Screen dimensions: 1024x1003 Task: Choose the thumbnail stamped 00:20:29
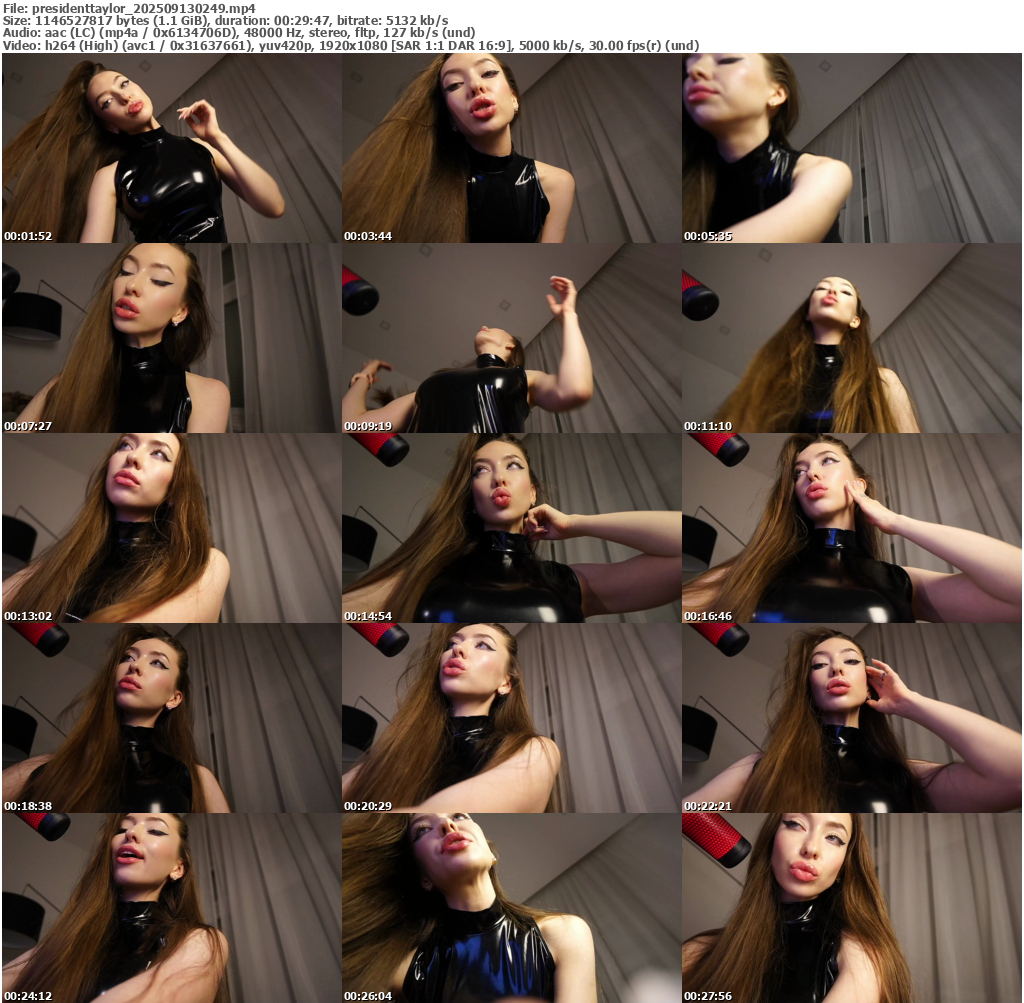[512, 718]
